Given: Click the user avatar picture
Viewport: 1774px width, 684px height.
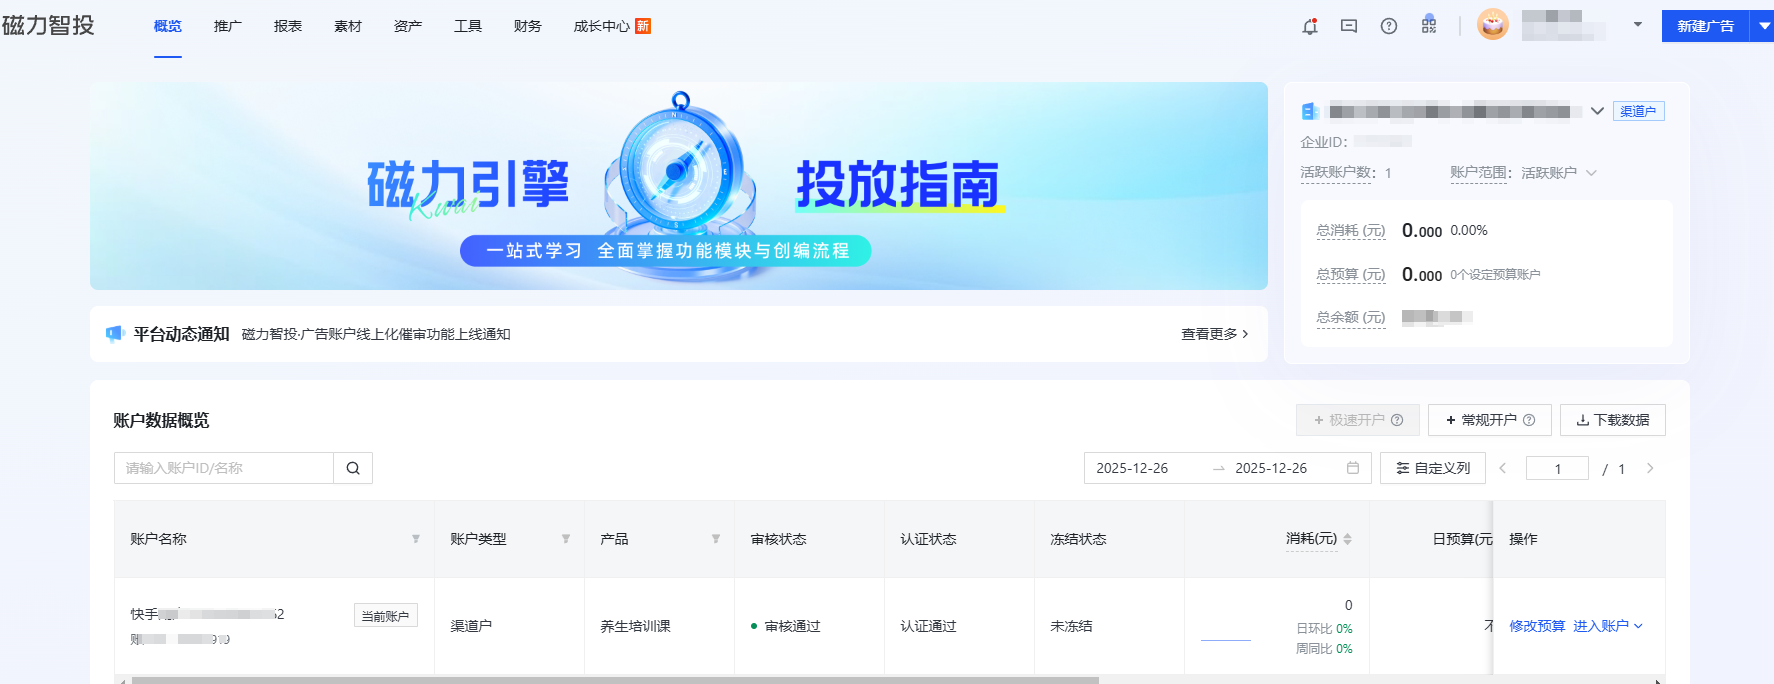Looking at the screenshot, I should pos(1493,25).
